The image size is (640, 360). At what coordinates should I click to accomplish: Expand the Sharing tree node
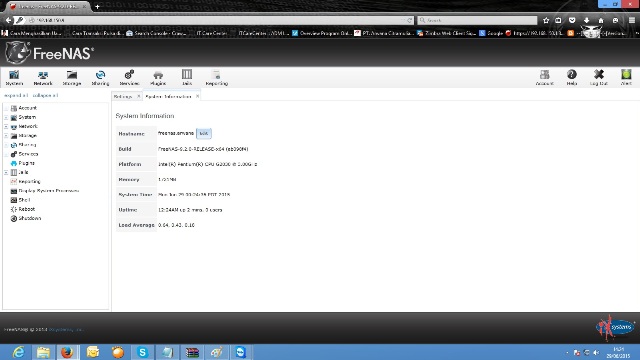tap(6, 145)
